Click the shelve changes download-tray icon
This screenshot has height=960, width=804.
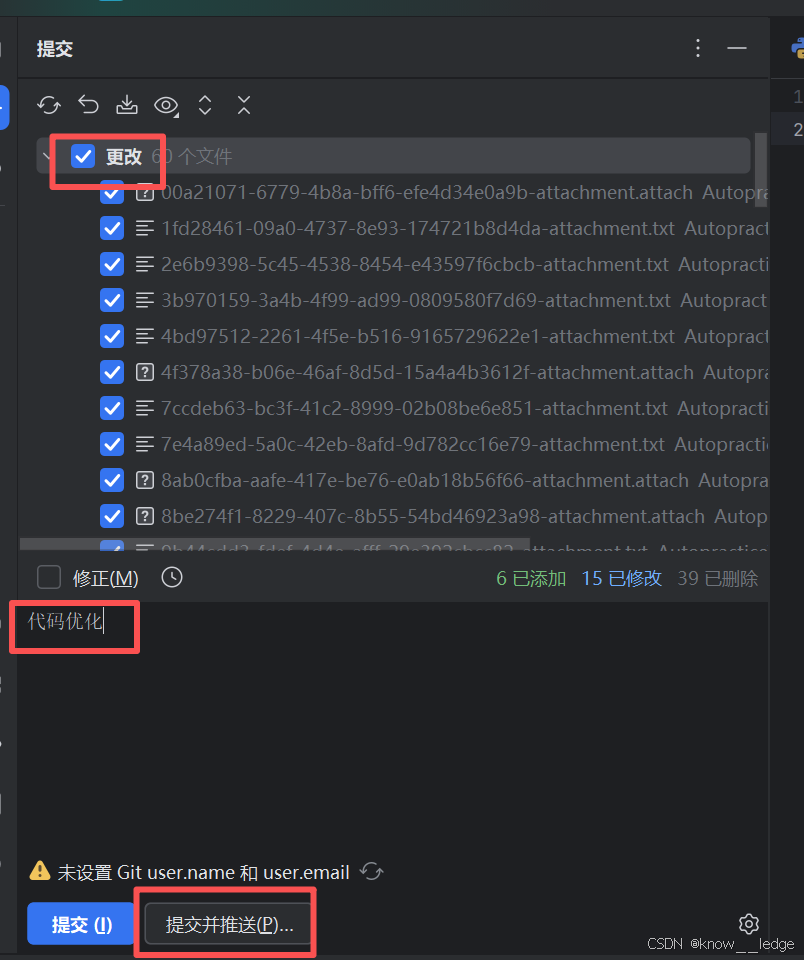click(x=127, y=105)
